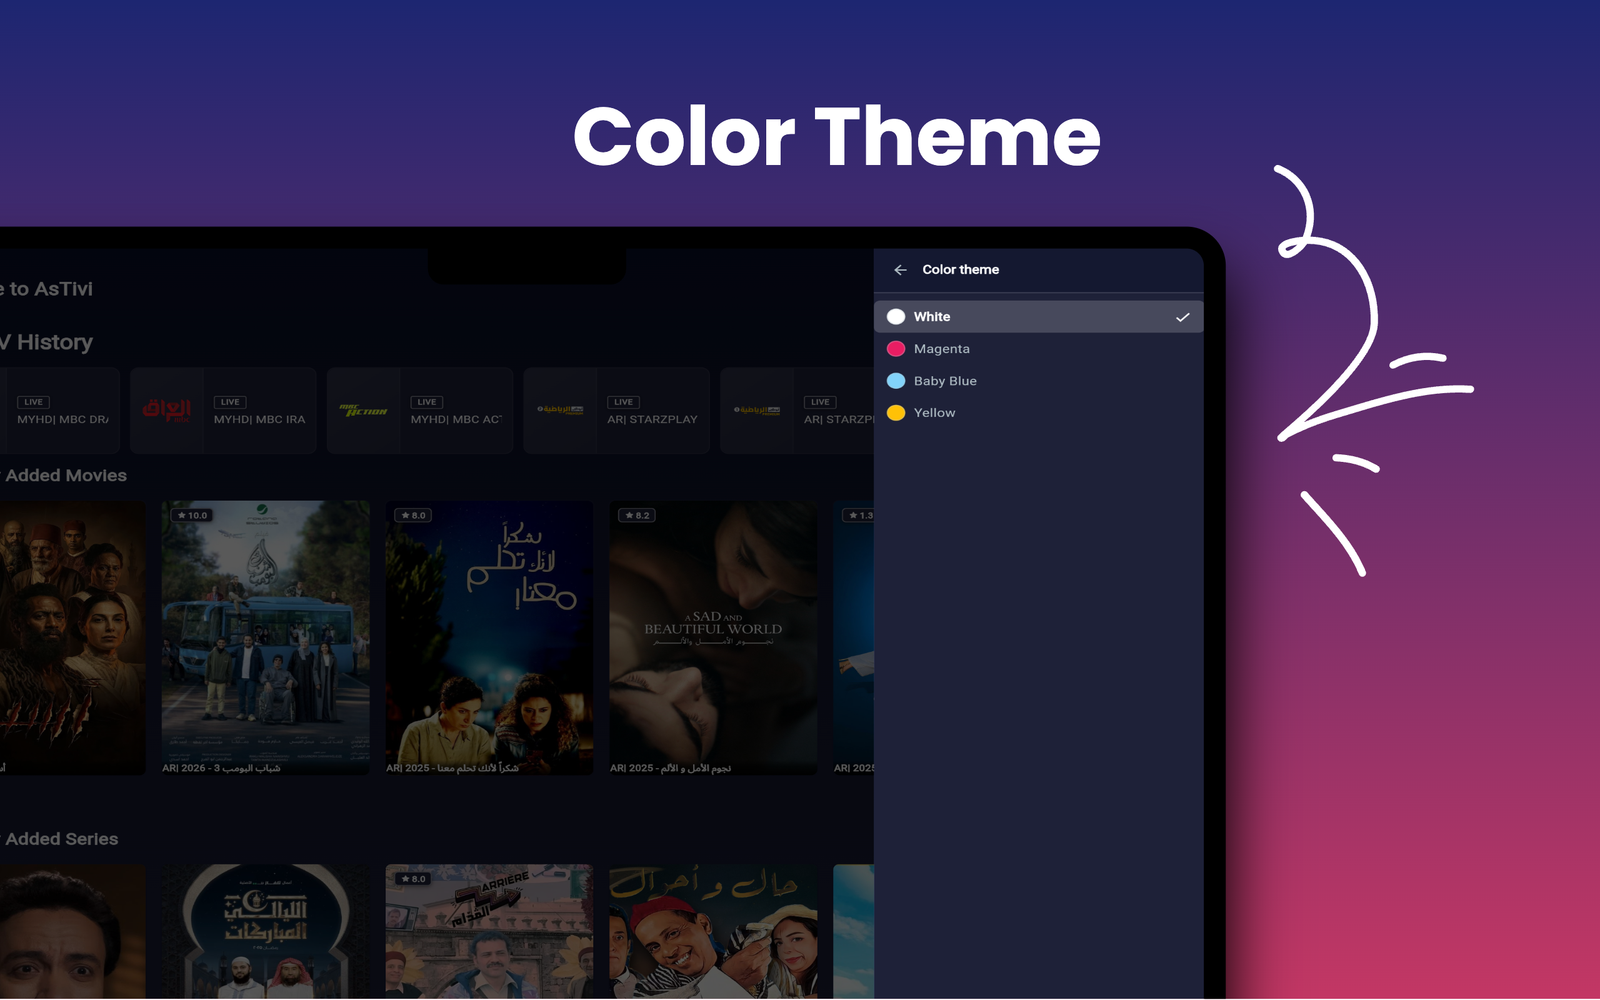This screenshot has height=1000, width=1600.
Task: Open the MYHD| MBC AC live channel
Action: 420,411
